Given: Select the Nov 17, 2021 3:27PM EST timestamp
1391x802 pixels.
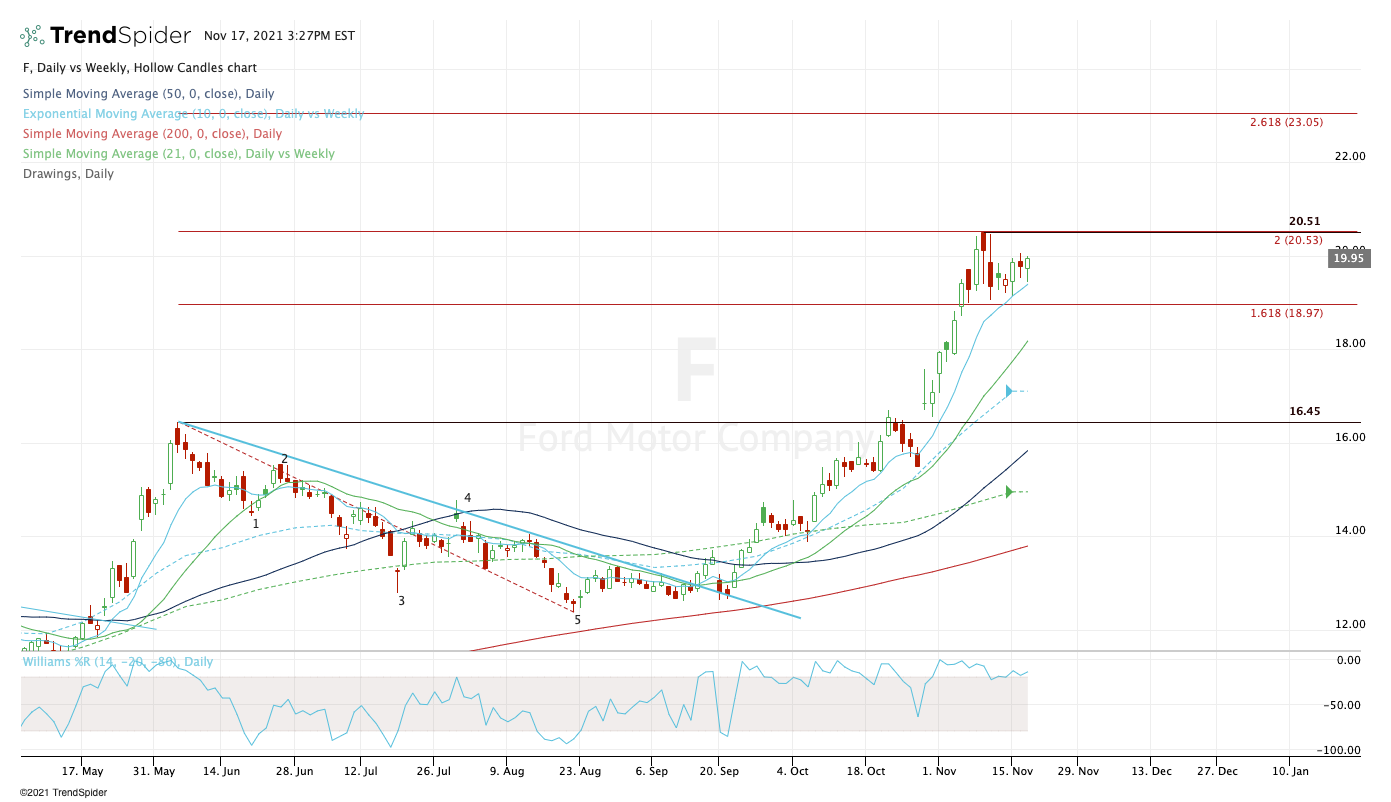Looking at the screenshot, I should [279, 36].
